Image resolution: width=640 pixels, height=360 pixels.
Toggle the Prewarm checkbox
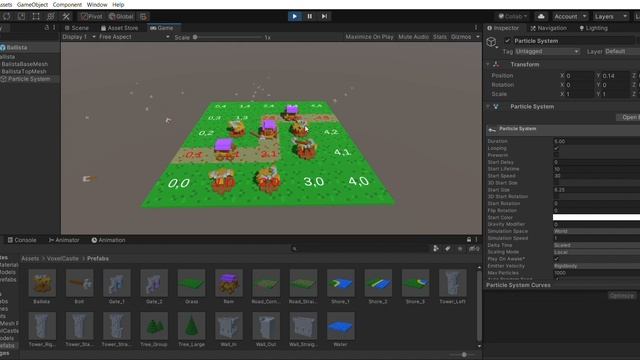click(556, 155)
